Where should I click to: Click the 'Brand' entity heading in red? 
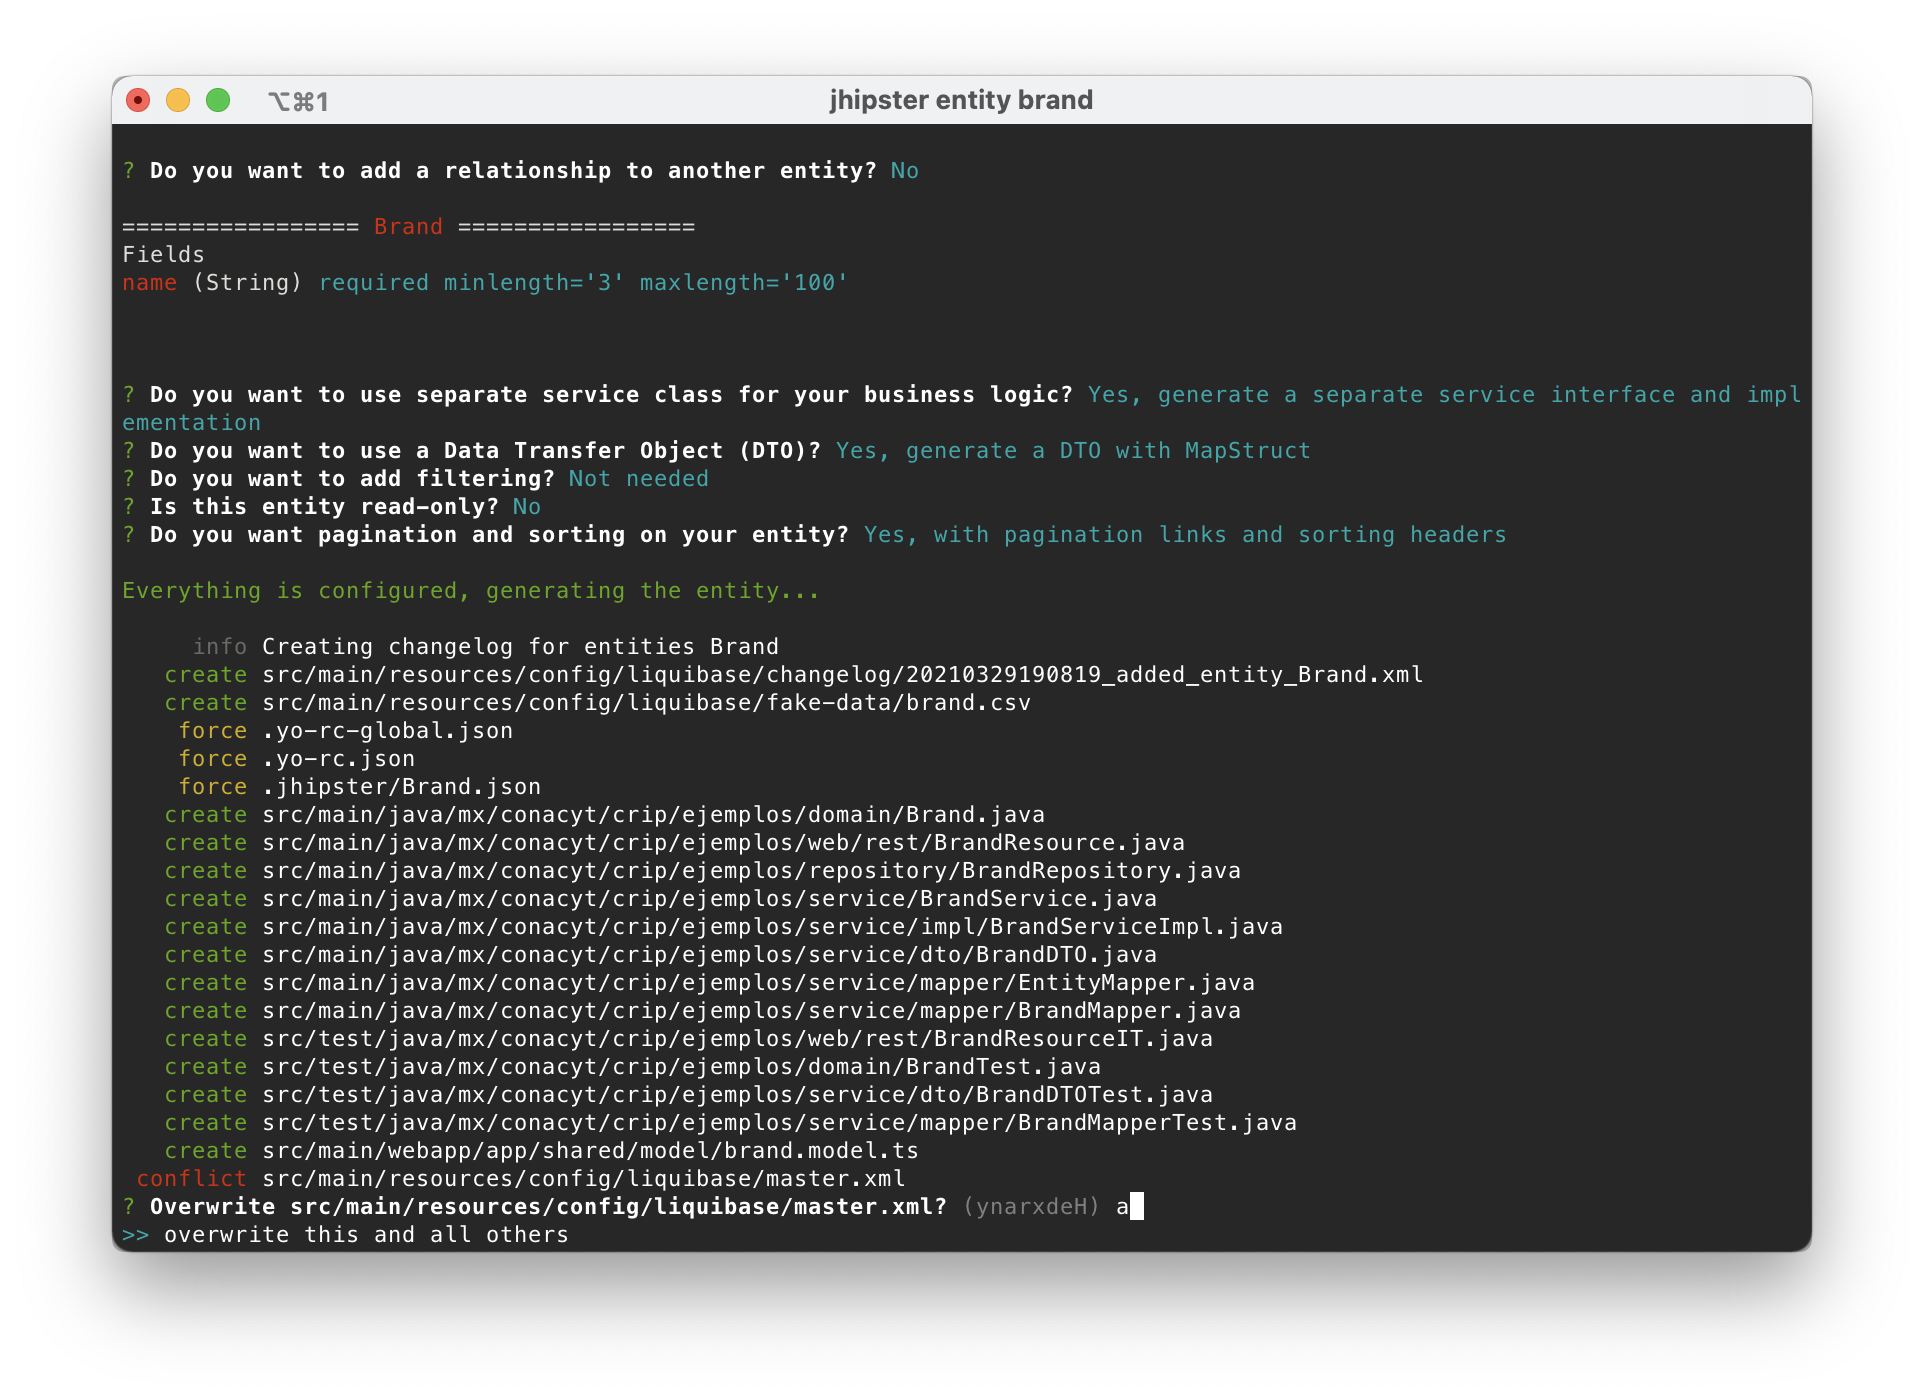pyautogui.click(x=408, y=227)
